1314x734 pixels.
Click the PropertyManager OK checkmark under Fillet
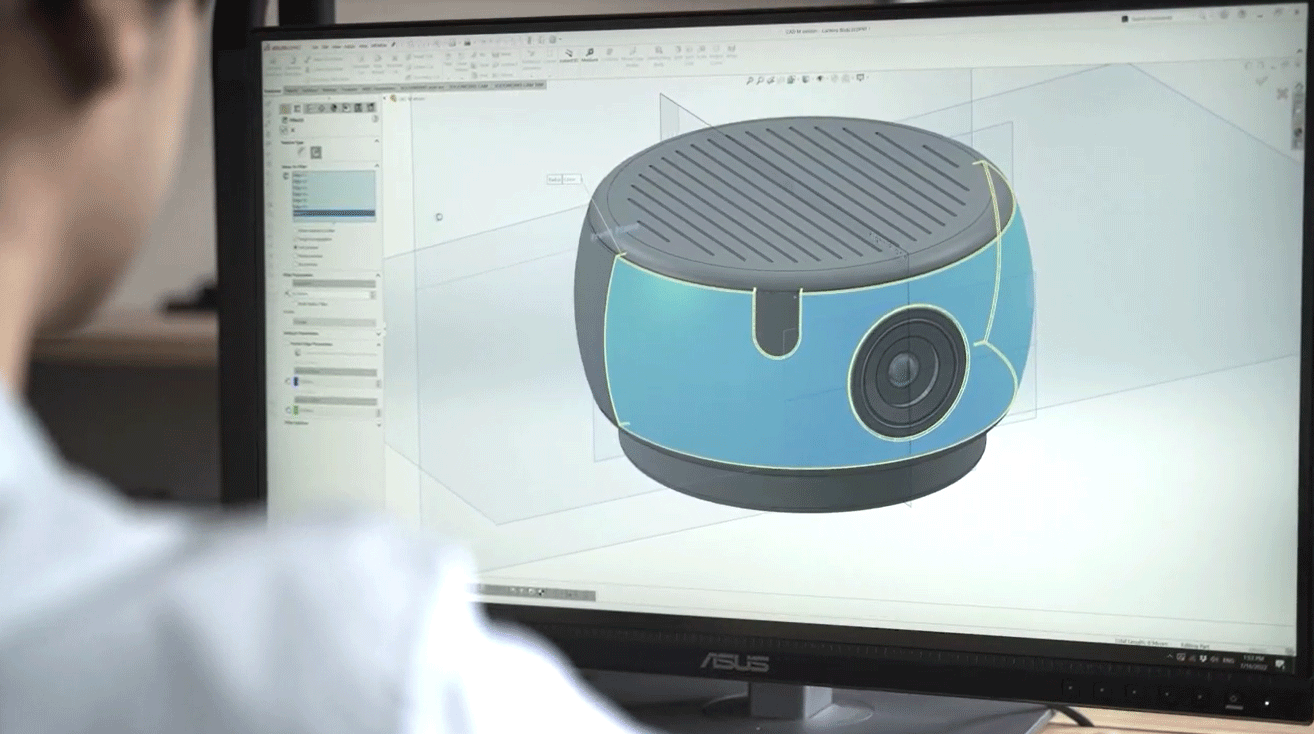[284, 130]
